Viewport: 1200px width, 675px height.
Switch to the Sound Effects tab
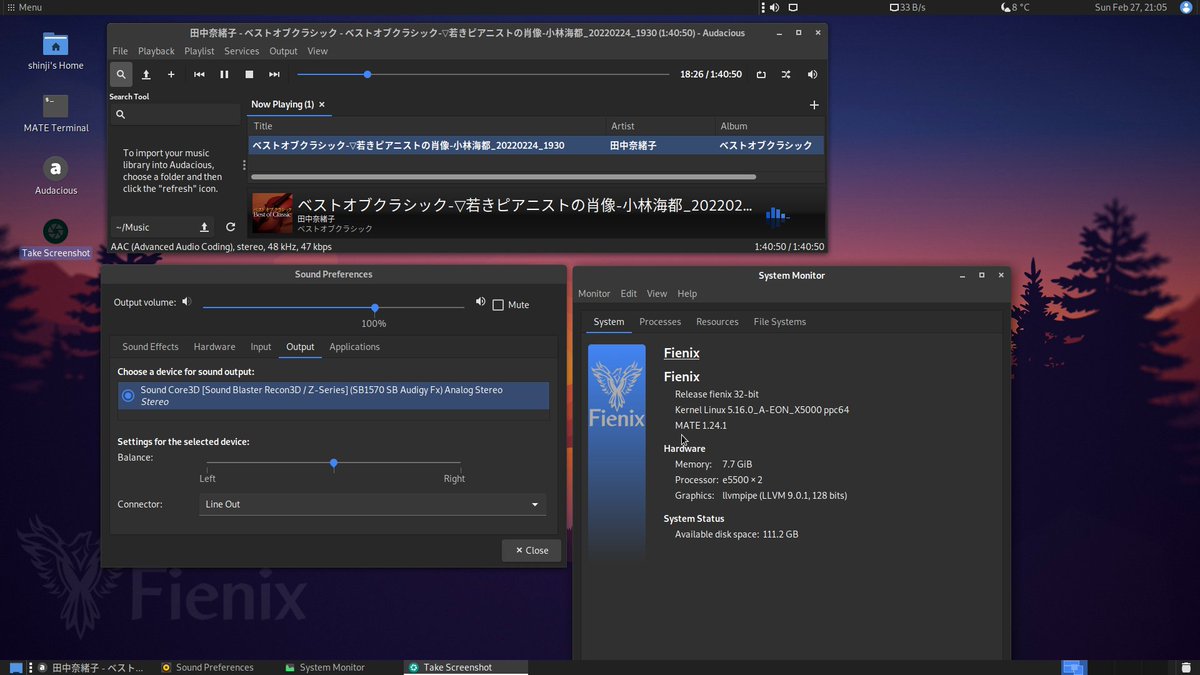pyautogui.click(x=150, y=347)
